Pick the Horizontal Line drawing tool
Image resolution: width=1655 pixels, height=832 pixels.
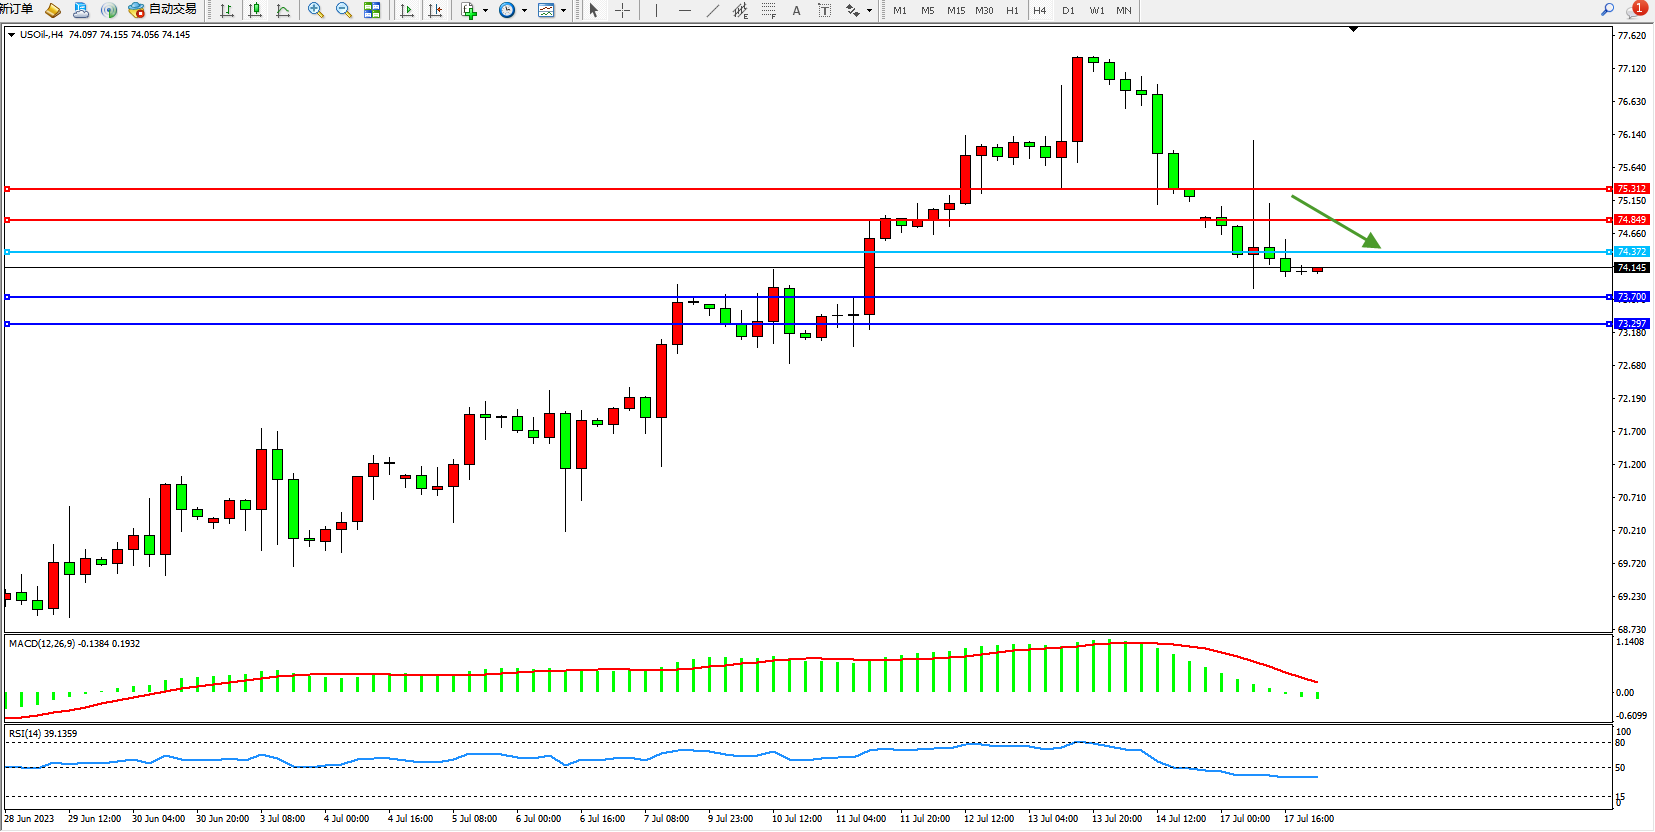[684, 10]
